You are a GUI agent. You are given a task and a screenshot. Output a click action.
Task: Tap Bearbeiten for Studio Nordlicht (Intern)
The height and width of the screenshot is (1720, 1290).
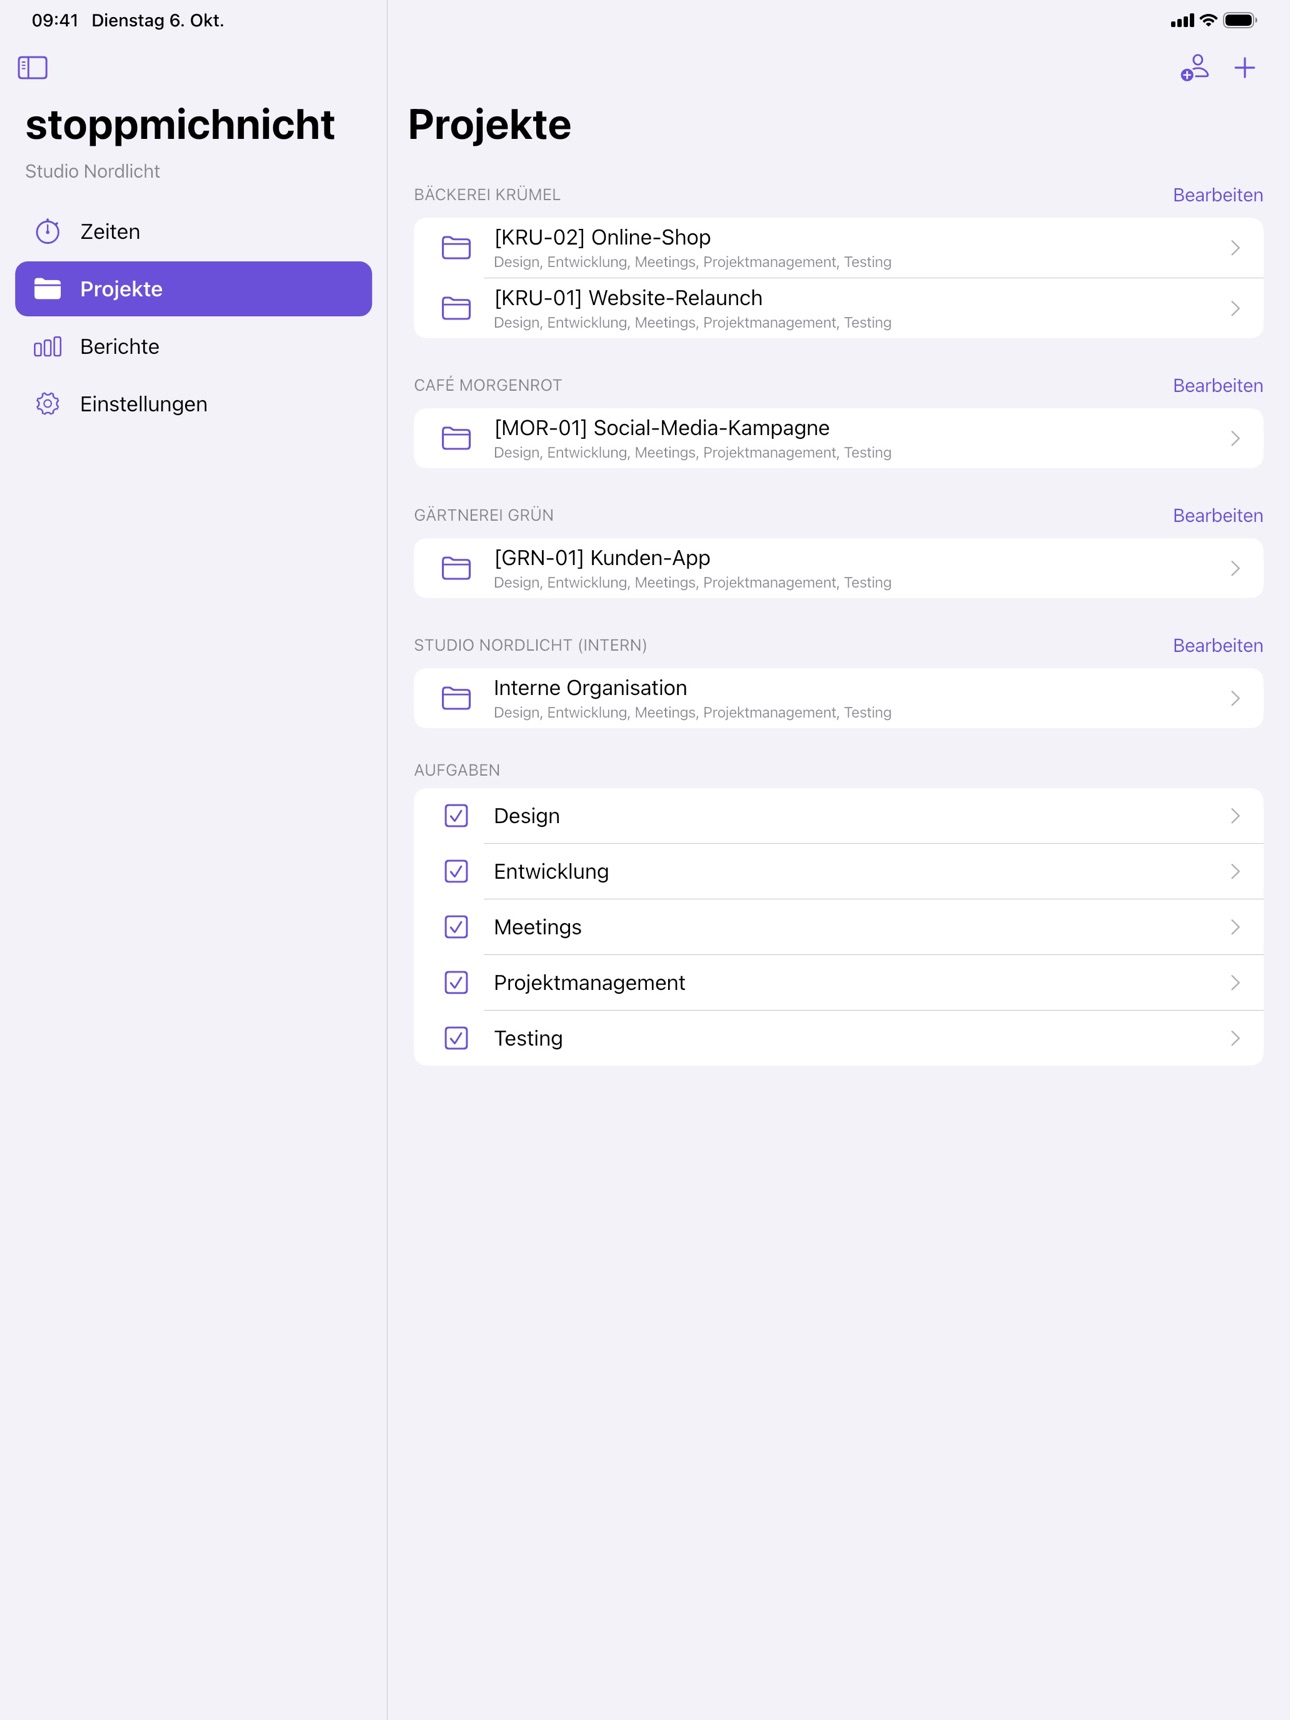pos(1217,646)
